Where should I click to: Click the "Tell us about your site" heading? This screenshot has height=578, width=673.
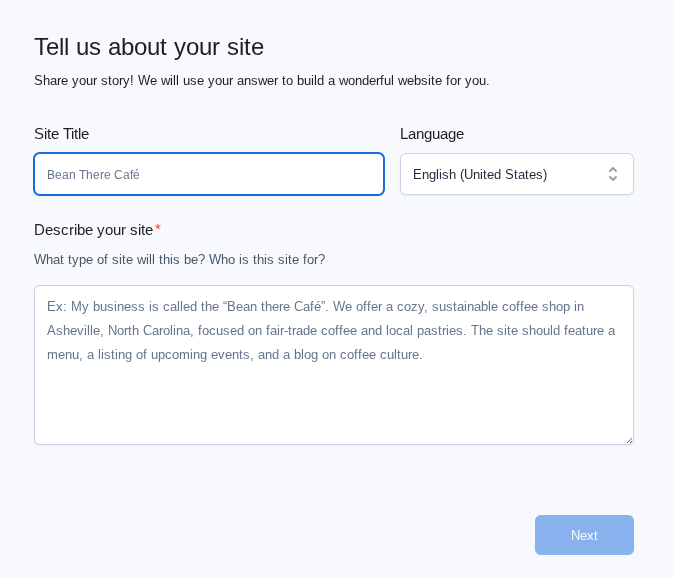click(x=149, y=47)
